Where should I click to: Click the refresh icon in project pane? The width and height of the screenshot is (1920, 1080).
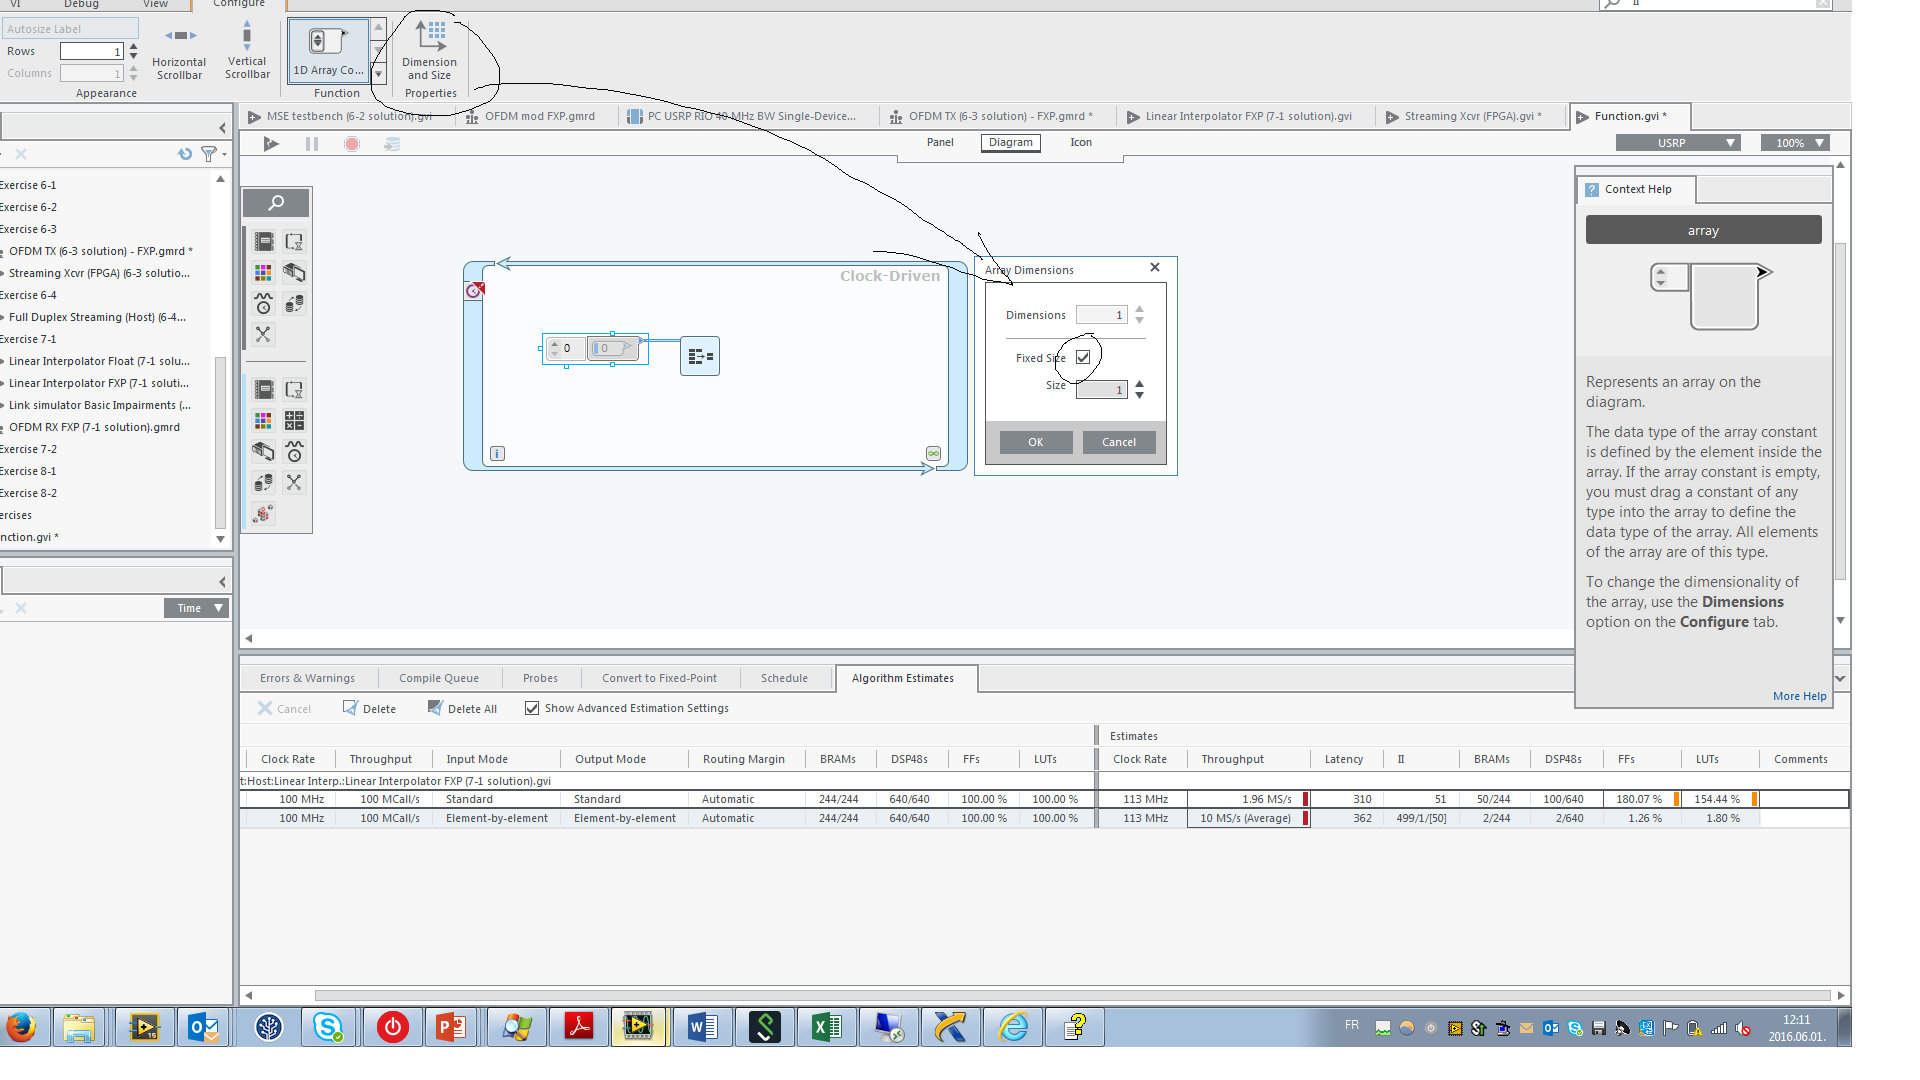185,154
